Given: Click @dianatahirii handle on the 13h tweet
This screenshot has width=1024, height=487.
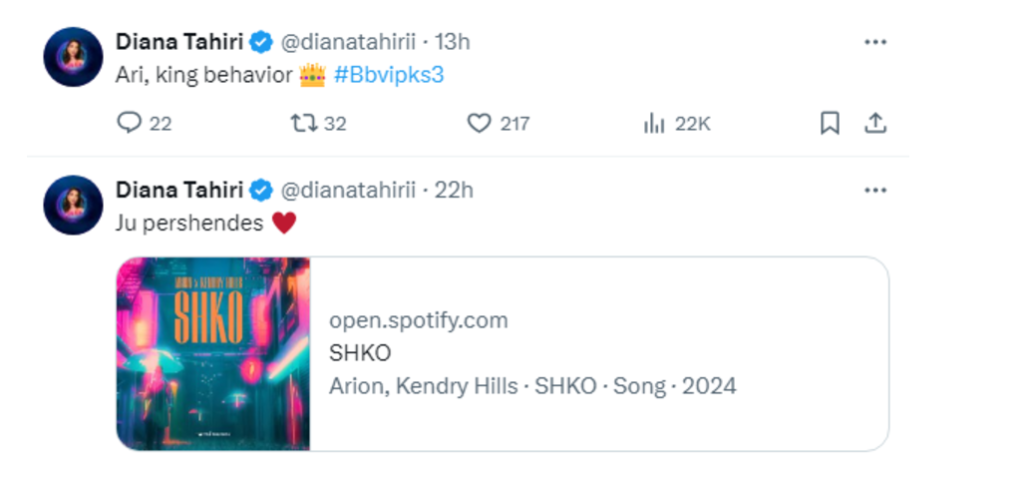Looking at the screenshot, I should click(348, 42).
